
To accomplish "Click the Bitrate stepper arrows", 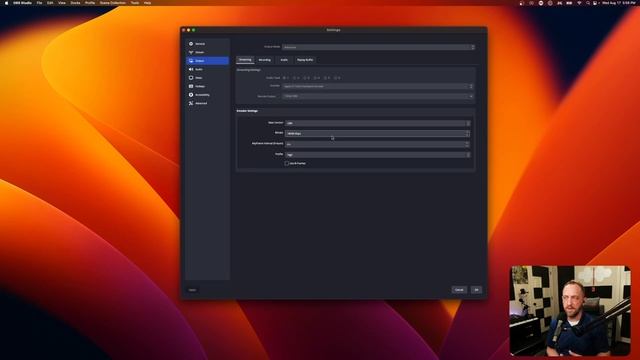I will [x=468, y=133].
